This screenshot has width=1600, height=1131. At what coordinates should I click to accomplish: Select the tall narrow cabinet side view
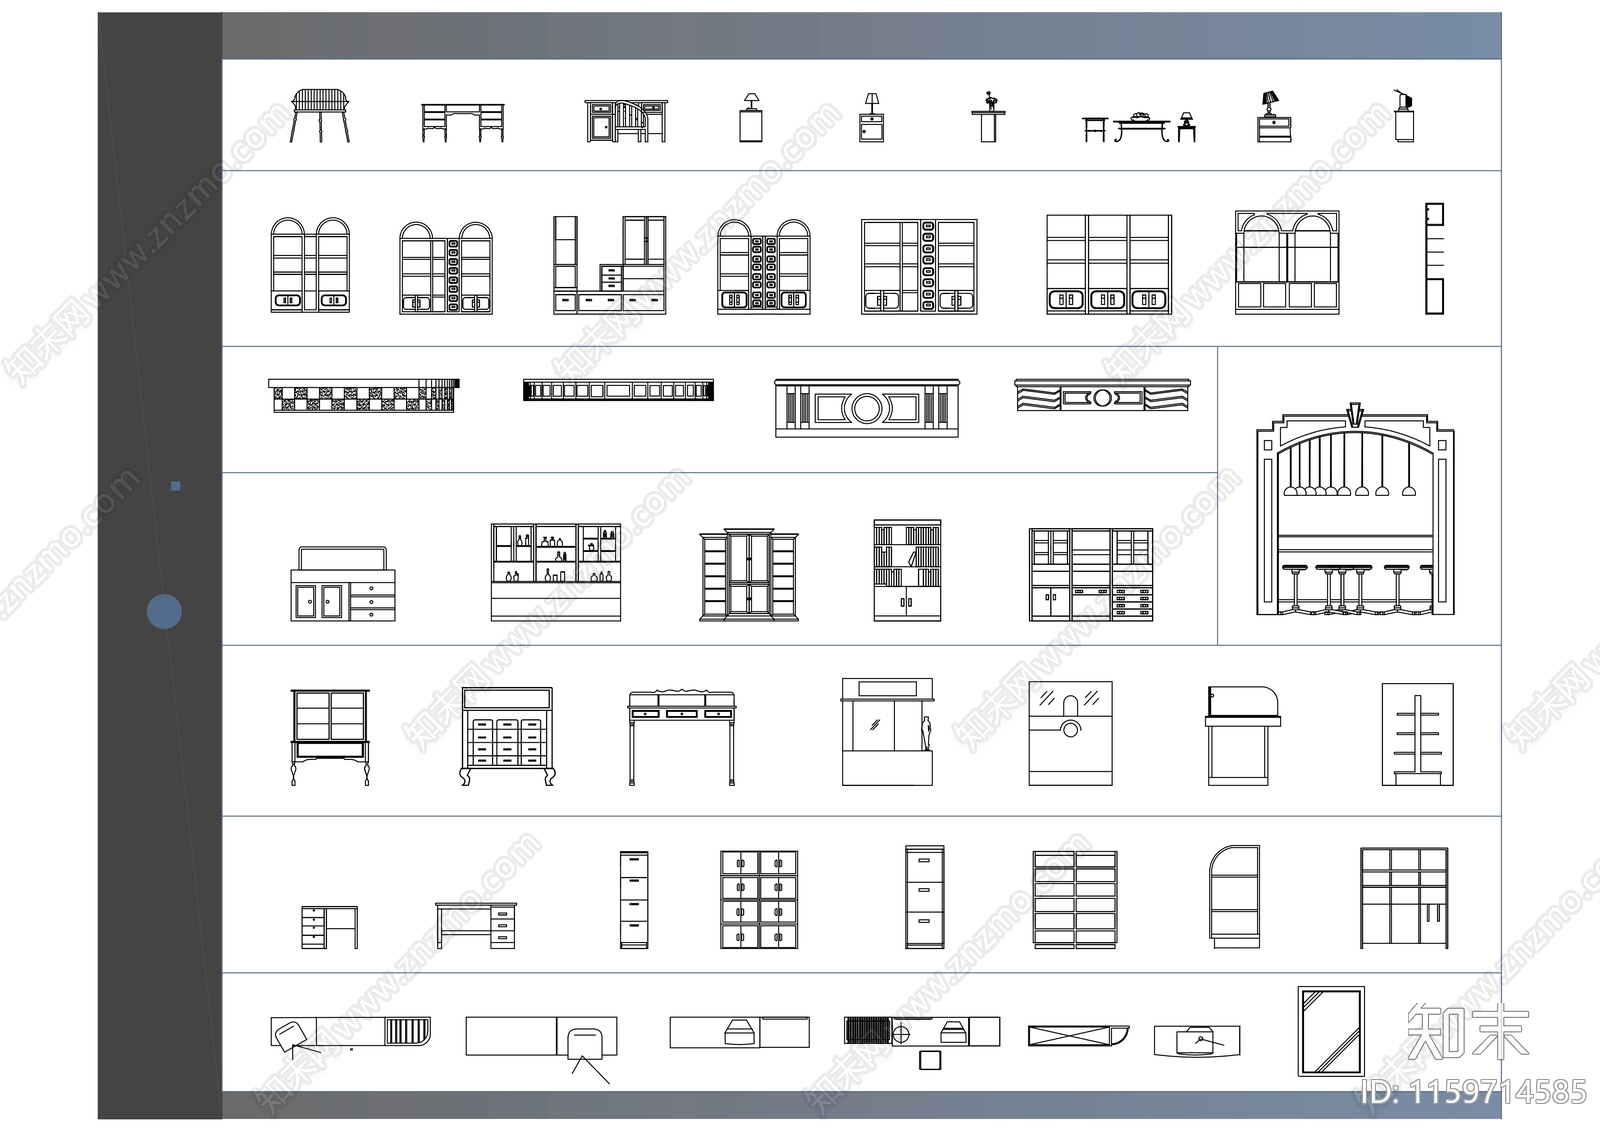(1434, 259)
